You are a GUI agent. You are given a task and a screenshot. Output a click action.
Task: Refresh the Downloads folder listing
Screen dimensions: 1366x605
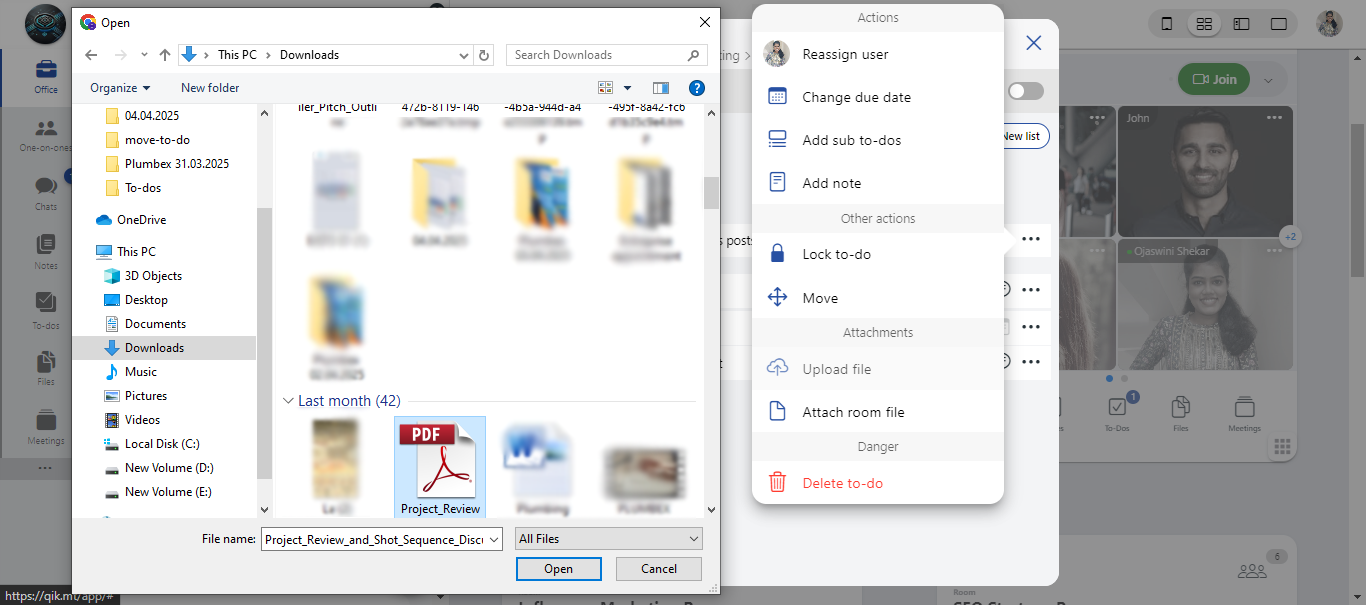tap(485, 55)
